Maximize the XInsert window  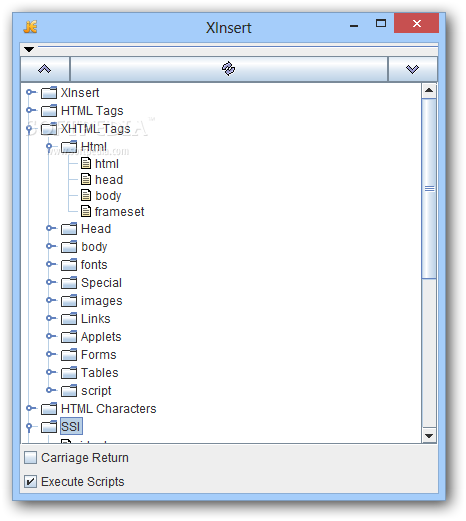(x=381, y=24)
